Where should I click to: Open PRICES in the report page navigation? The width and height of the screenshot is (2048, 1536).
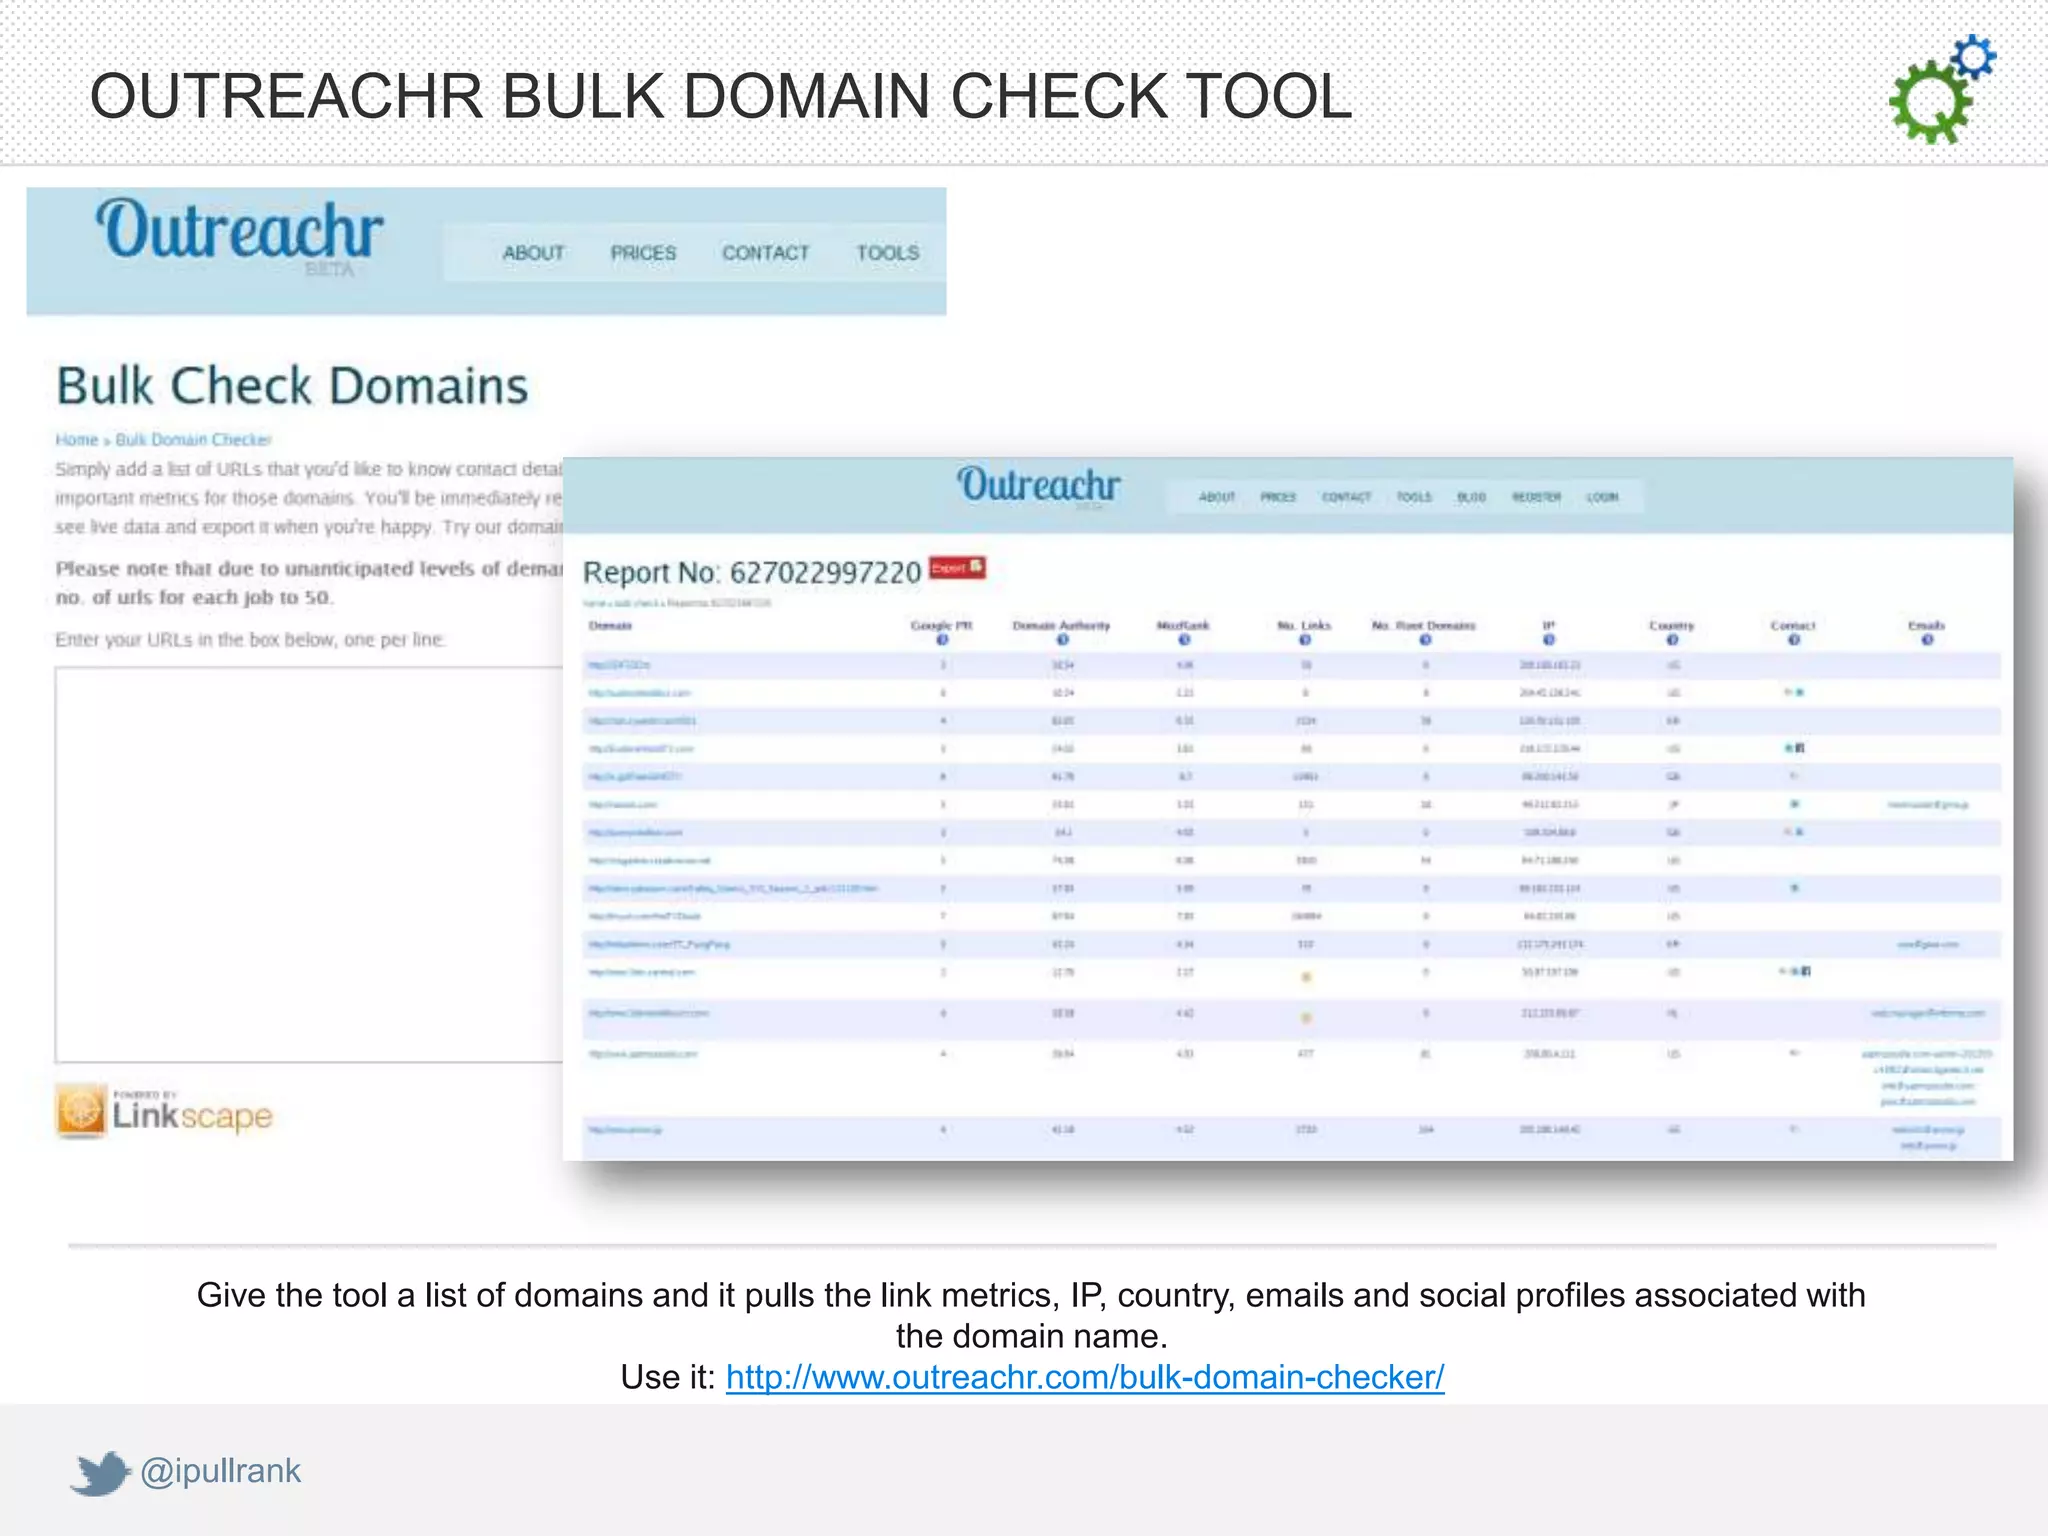pyautogui.click(x=1278, y=497)
